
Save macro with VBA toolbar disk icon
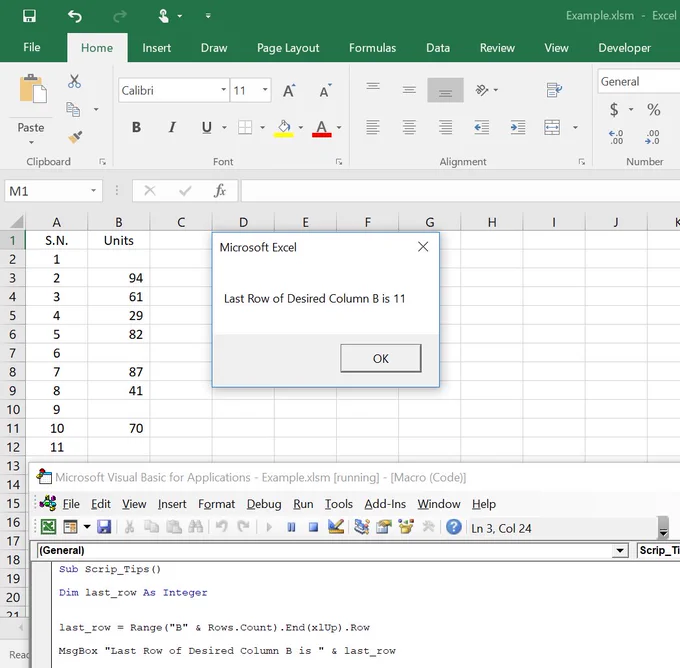point(104,527)
